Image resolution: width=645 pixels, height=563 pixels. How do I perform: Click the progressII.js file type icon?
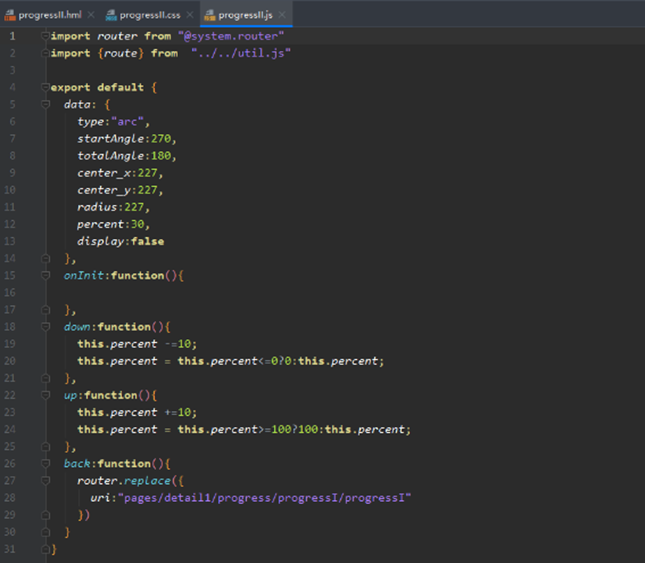tap(209, 15)
